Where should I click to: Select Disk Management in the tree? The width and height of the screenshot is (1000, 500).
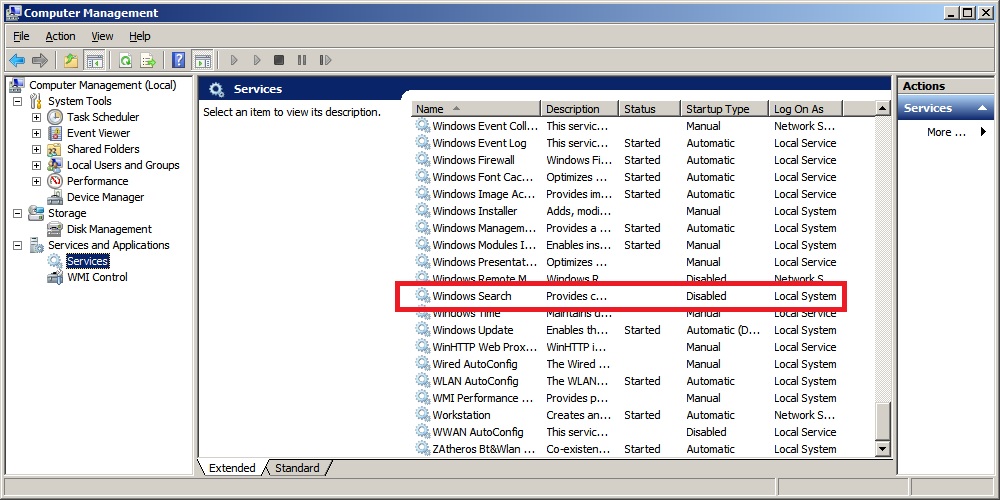point(108,229)
